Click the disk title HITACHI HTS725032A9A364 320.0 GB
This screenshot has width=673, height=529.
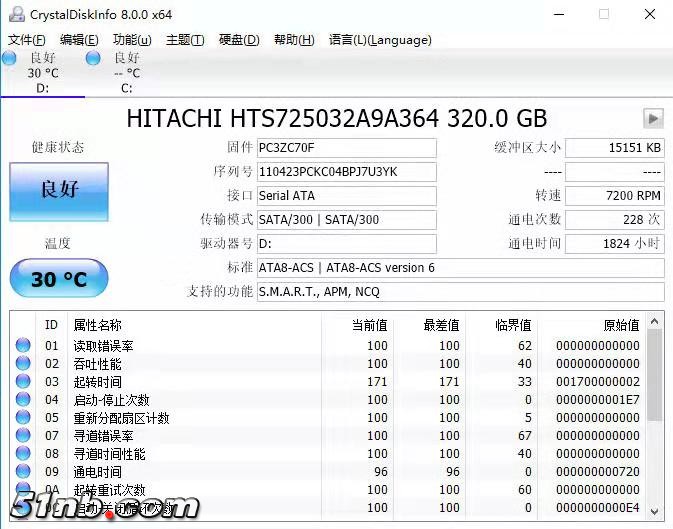tap(337, 118)
